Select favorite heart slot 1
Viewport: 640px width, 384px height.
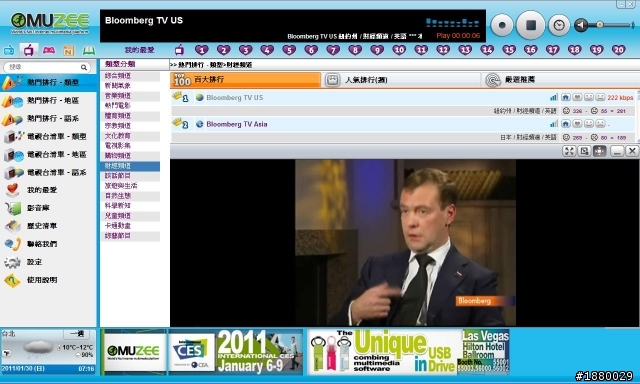point(202,50)
